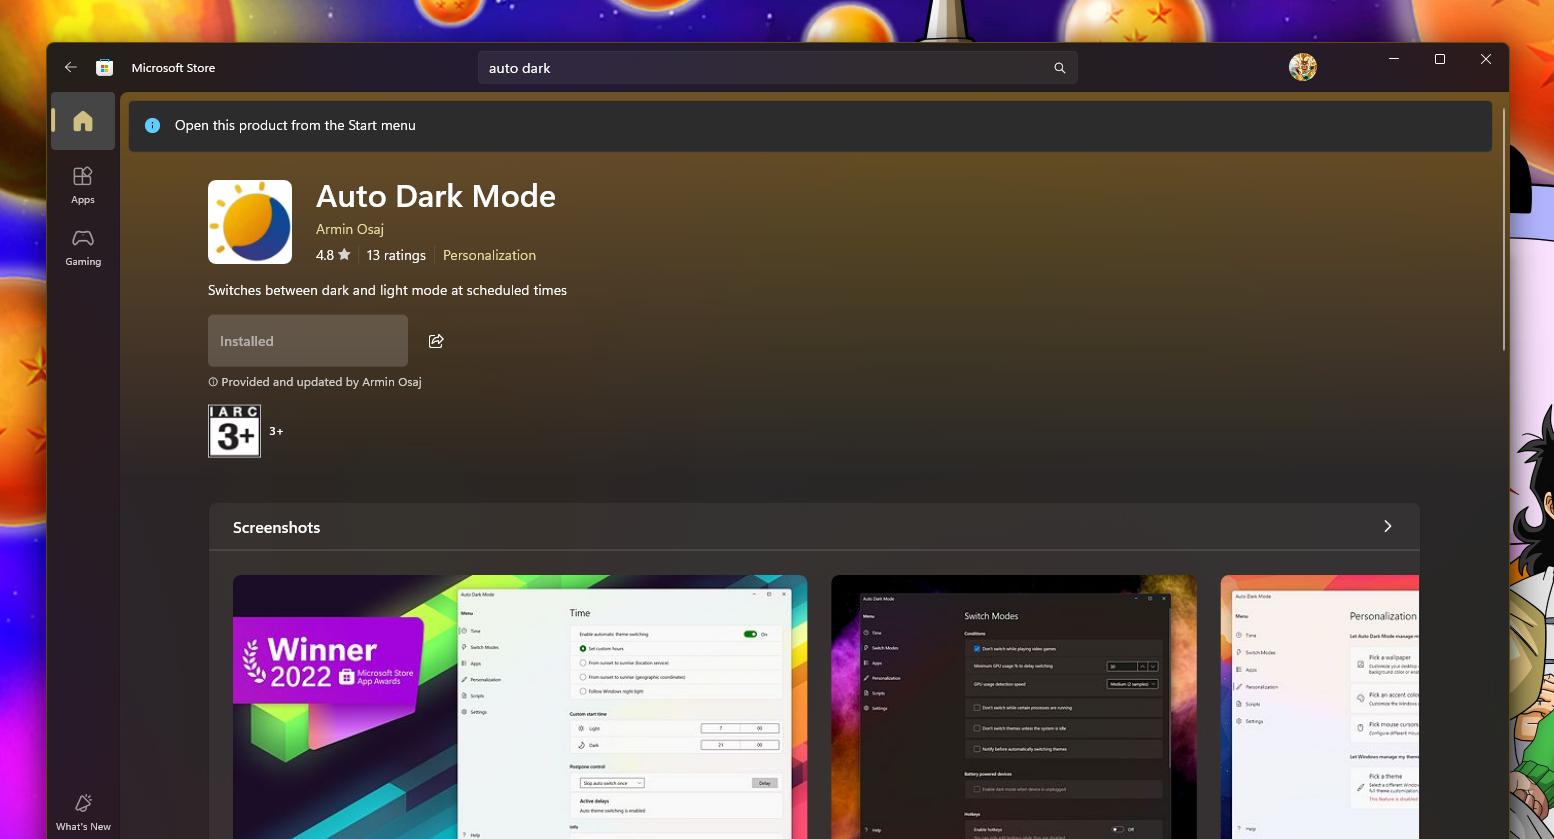Open What's New in the sidebar

pyautogui.click(x=83, y=811)
